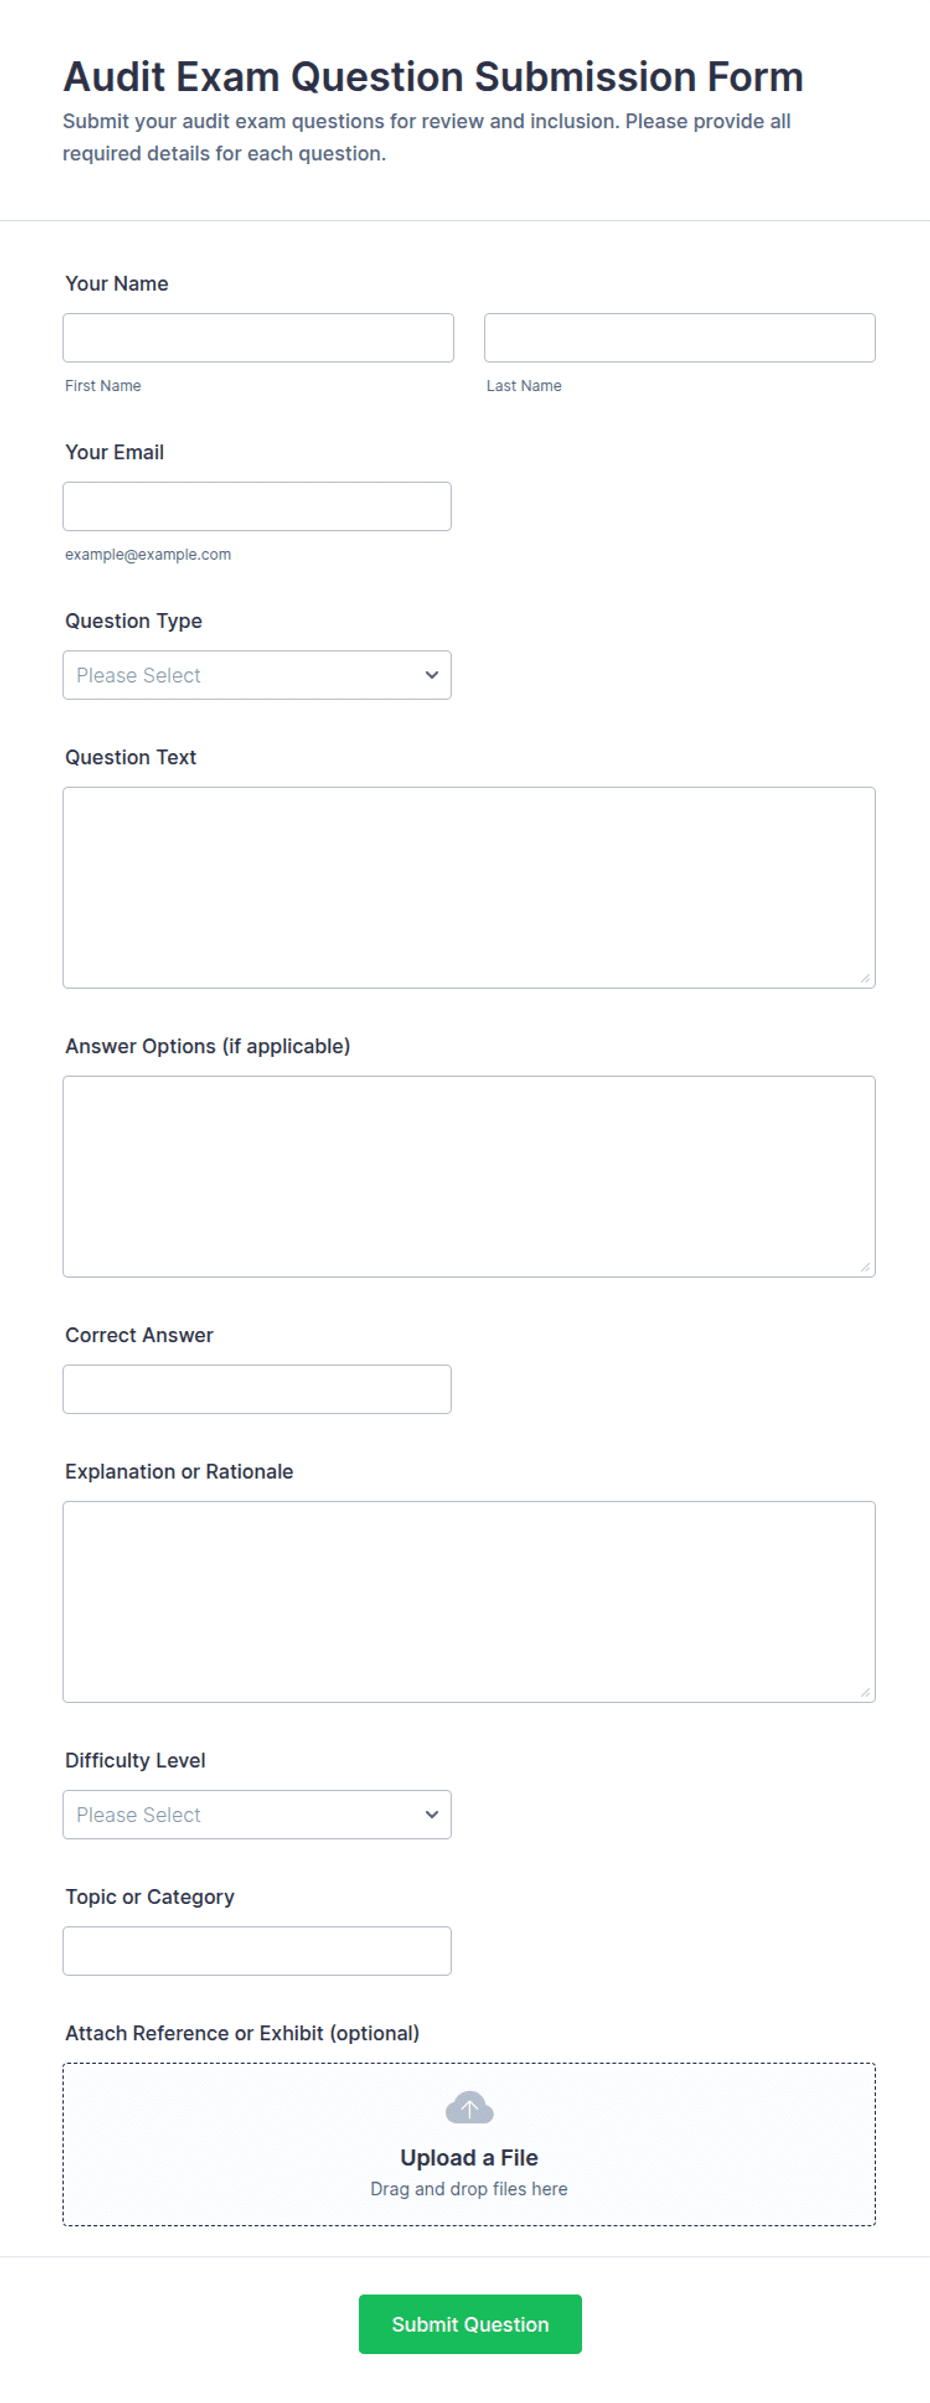Image resolution: width=930 pixels, height=2403 pixels.
Task: Click inside the Answer Options textarea
Action: tap(469, 1177)
